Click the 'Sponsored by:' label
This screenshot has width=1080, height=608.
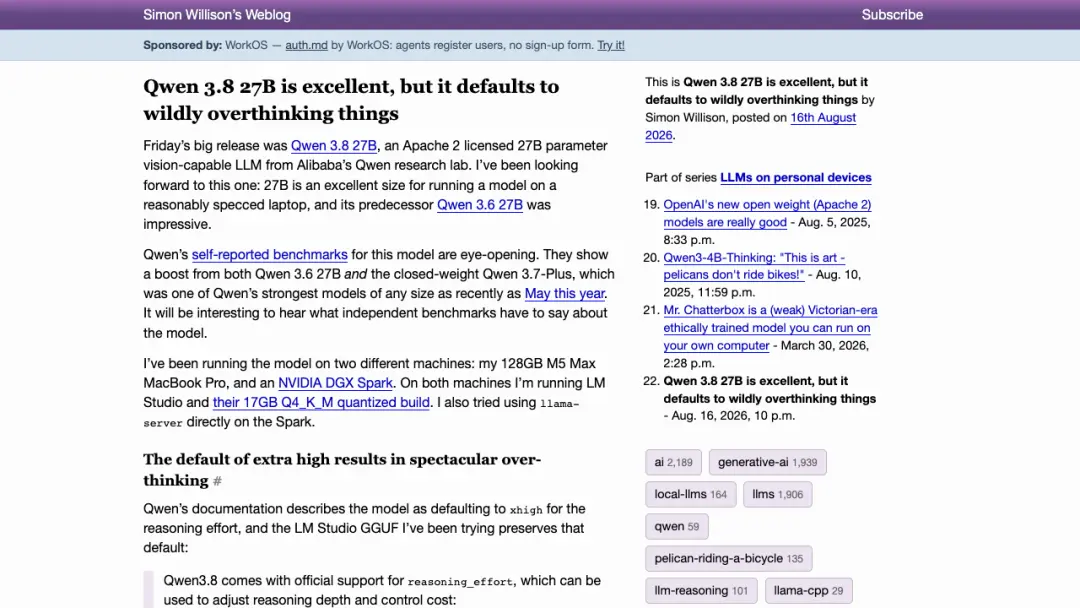(183, 45)
